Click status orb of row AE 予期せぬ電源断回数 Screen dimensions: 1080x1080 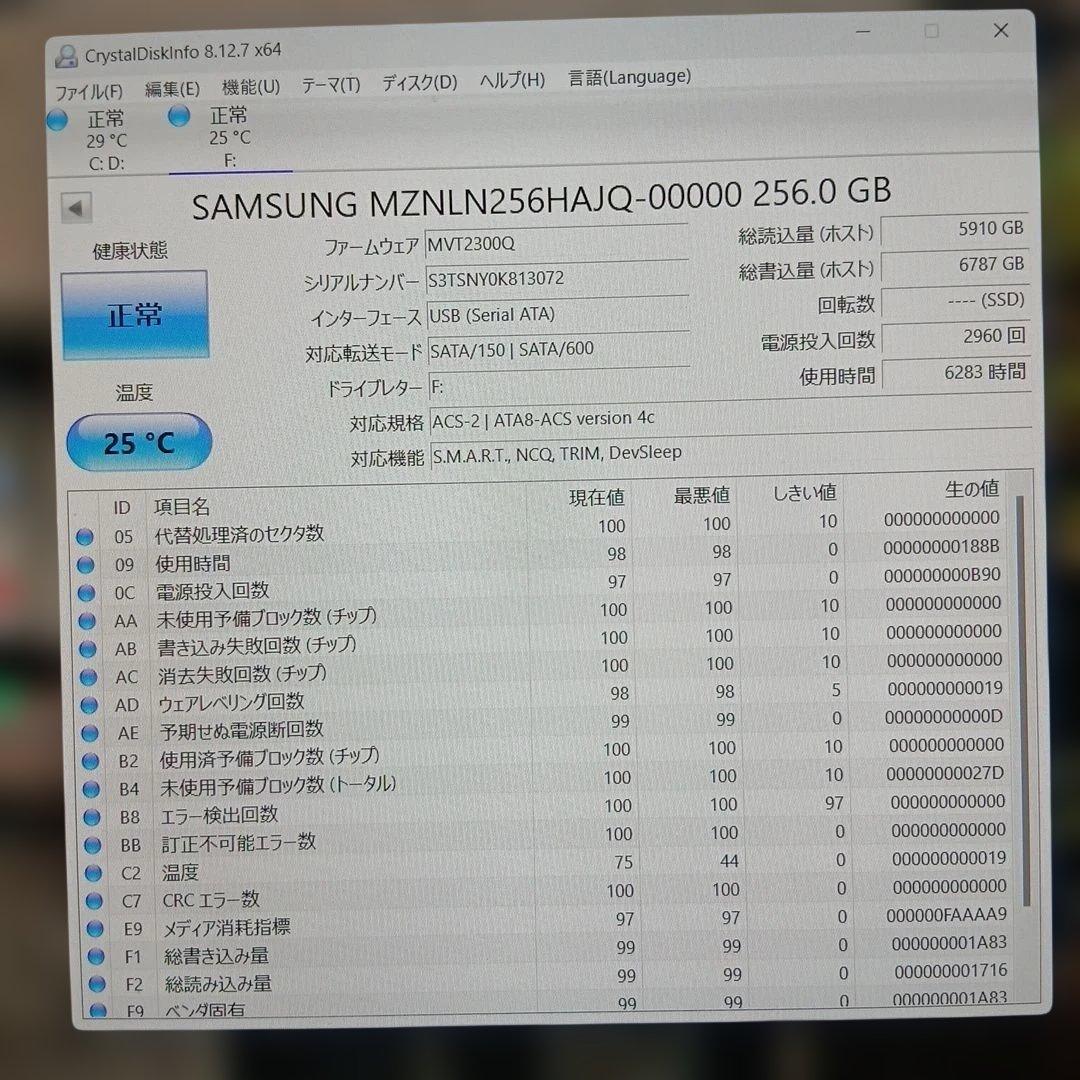coord(90,733)
